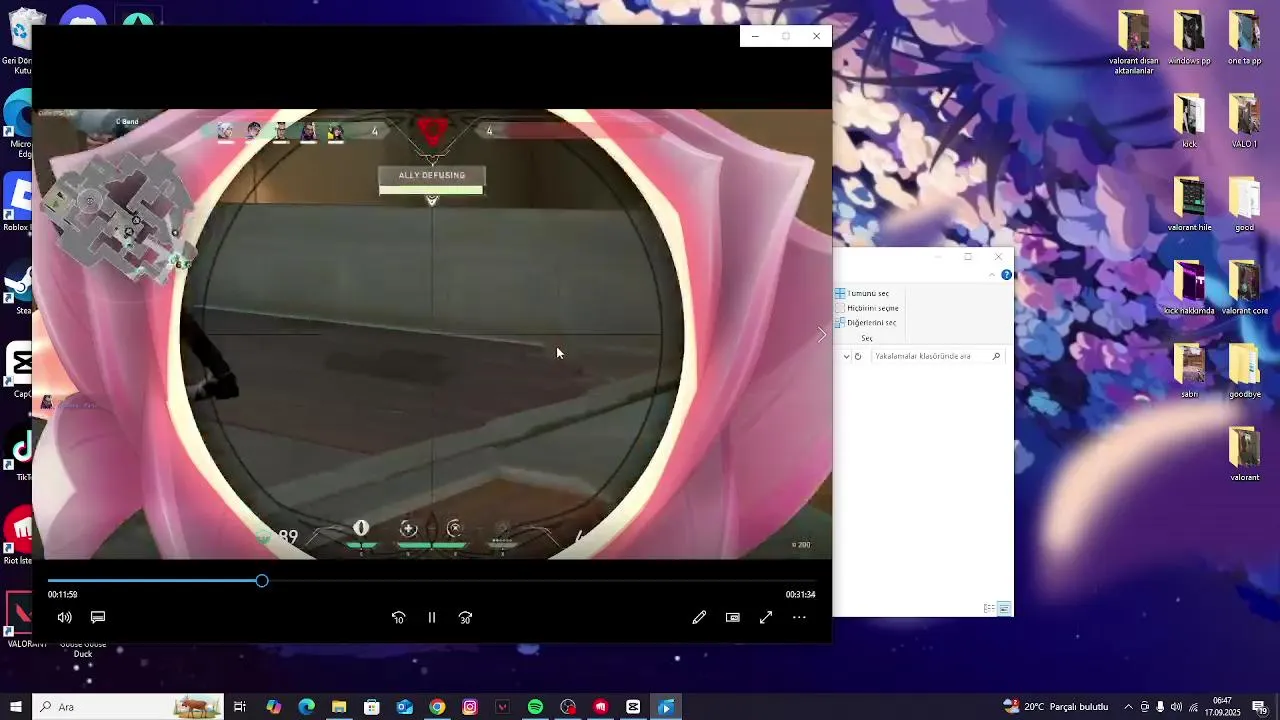Screen dimensions: 1280x720
Task: Skip forward 30 seconds in the video
Action: 465,618
